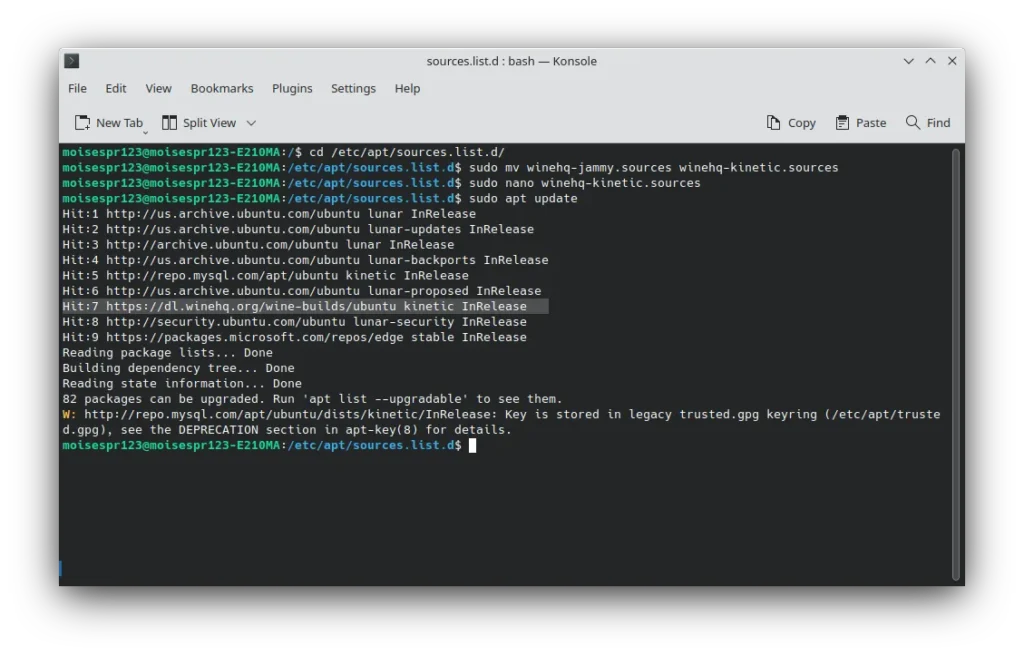
Task: Open the Edit menu
Action: (116, 88)
